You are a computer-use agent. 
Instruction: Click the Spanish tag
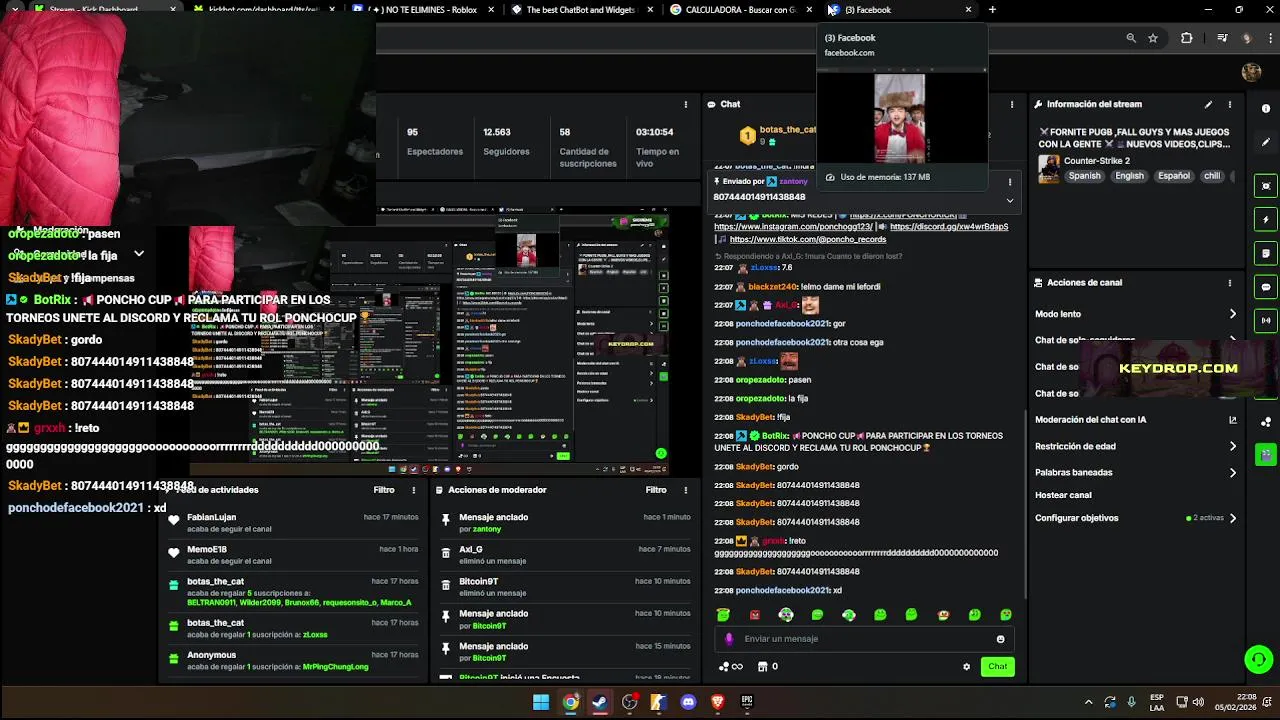click(x=1084, y=176)
